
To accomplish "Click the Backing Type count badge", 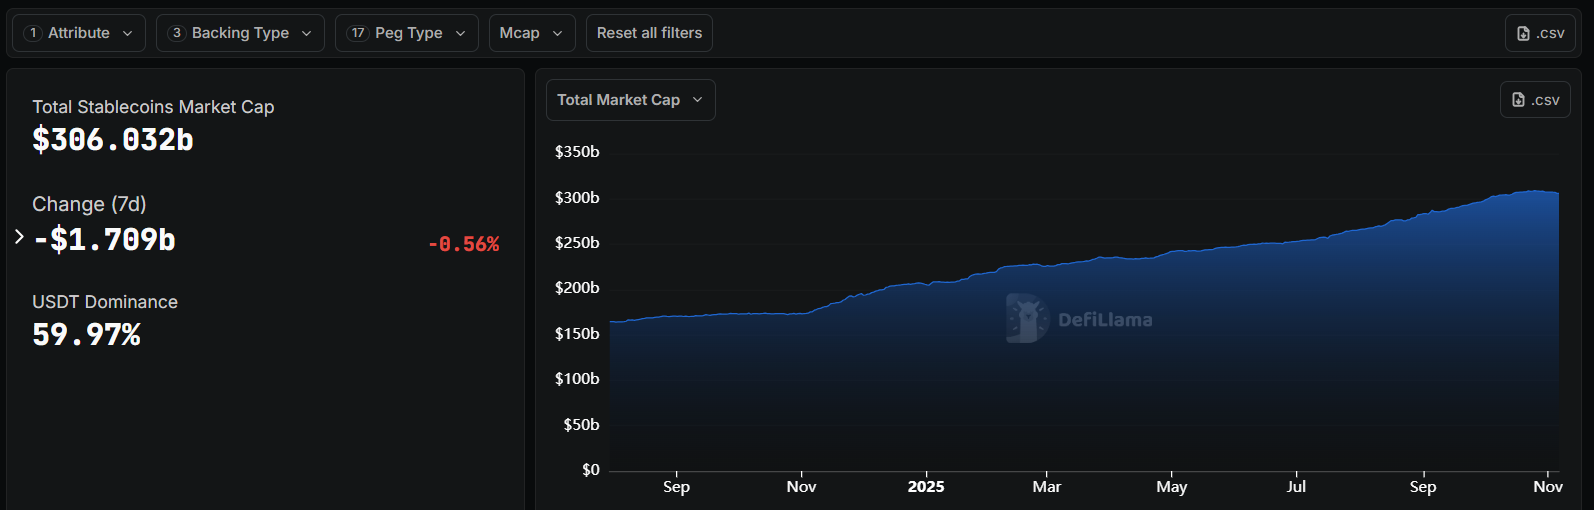I will tap(177, 33).
